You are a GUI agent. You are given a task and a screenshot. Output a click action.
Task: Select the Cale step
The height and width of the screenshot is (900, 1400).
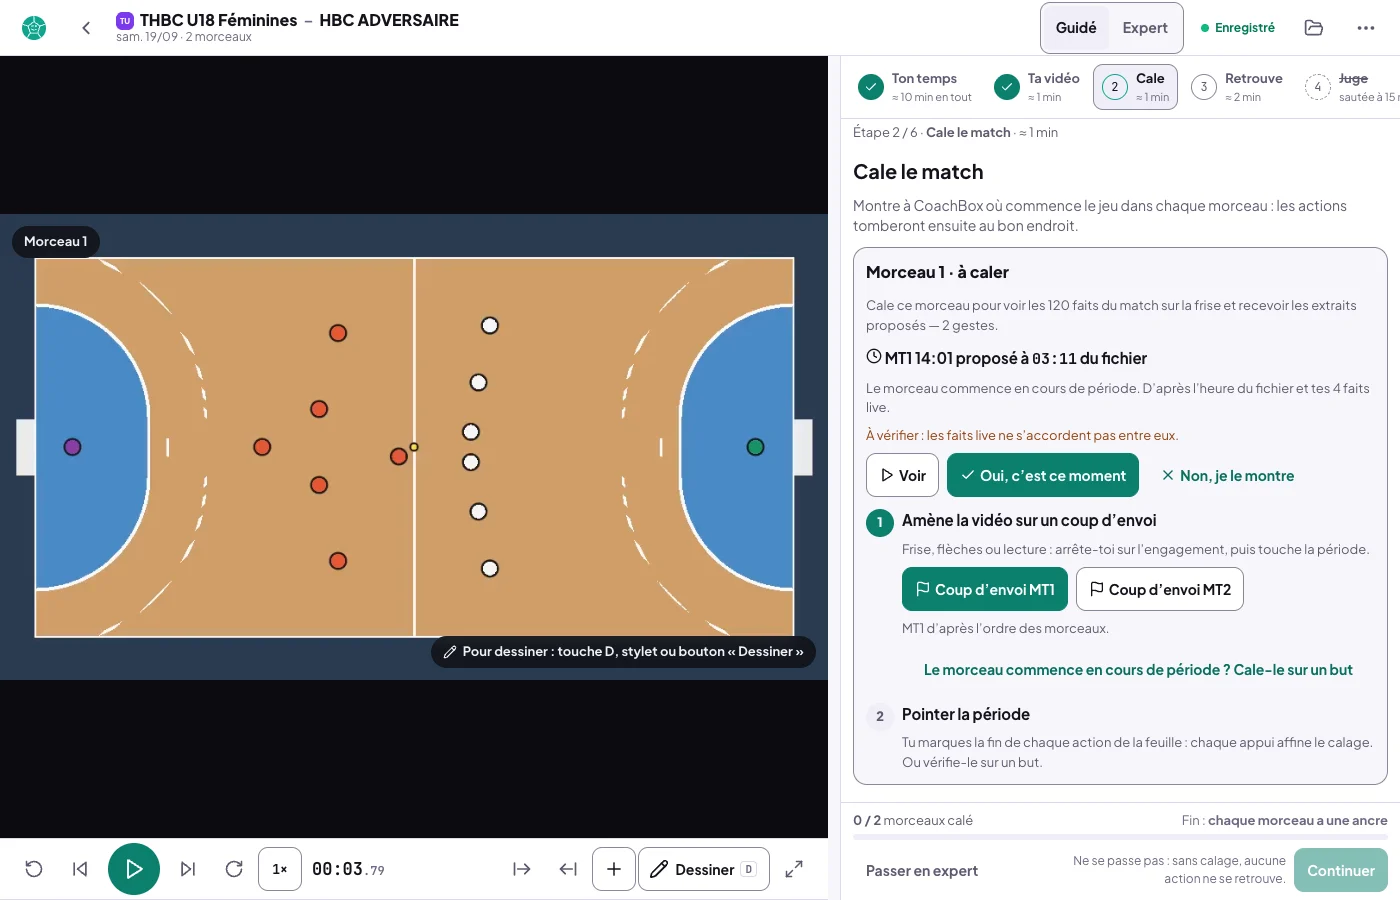pos(1135,87)
